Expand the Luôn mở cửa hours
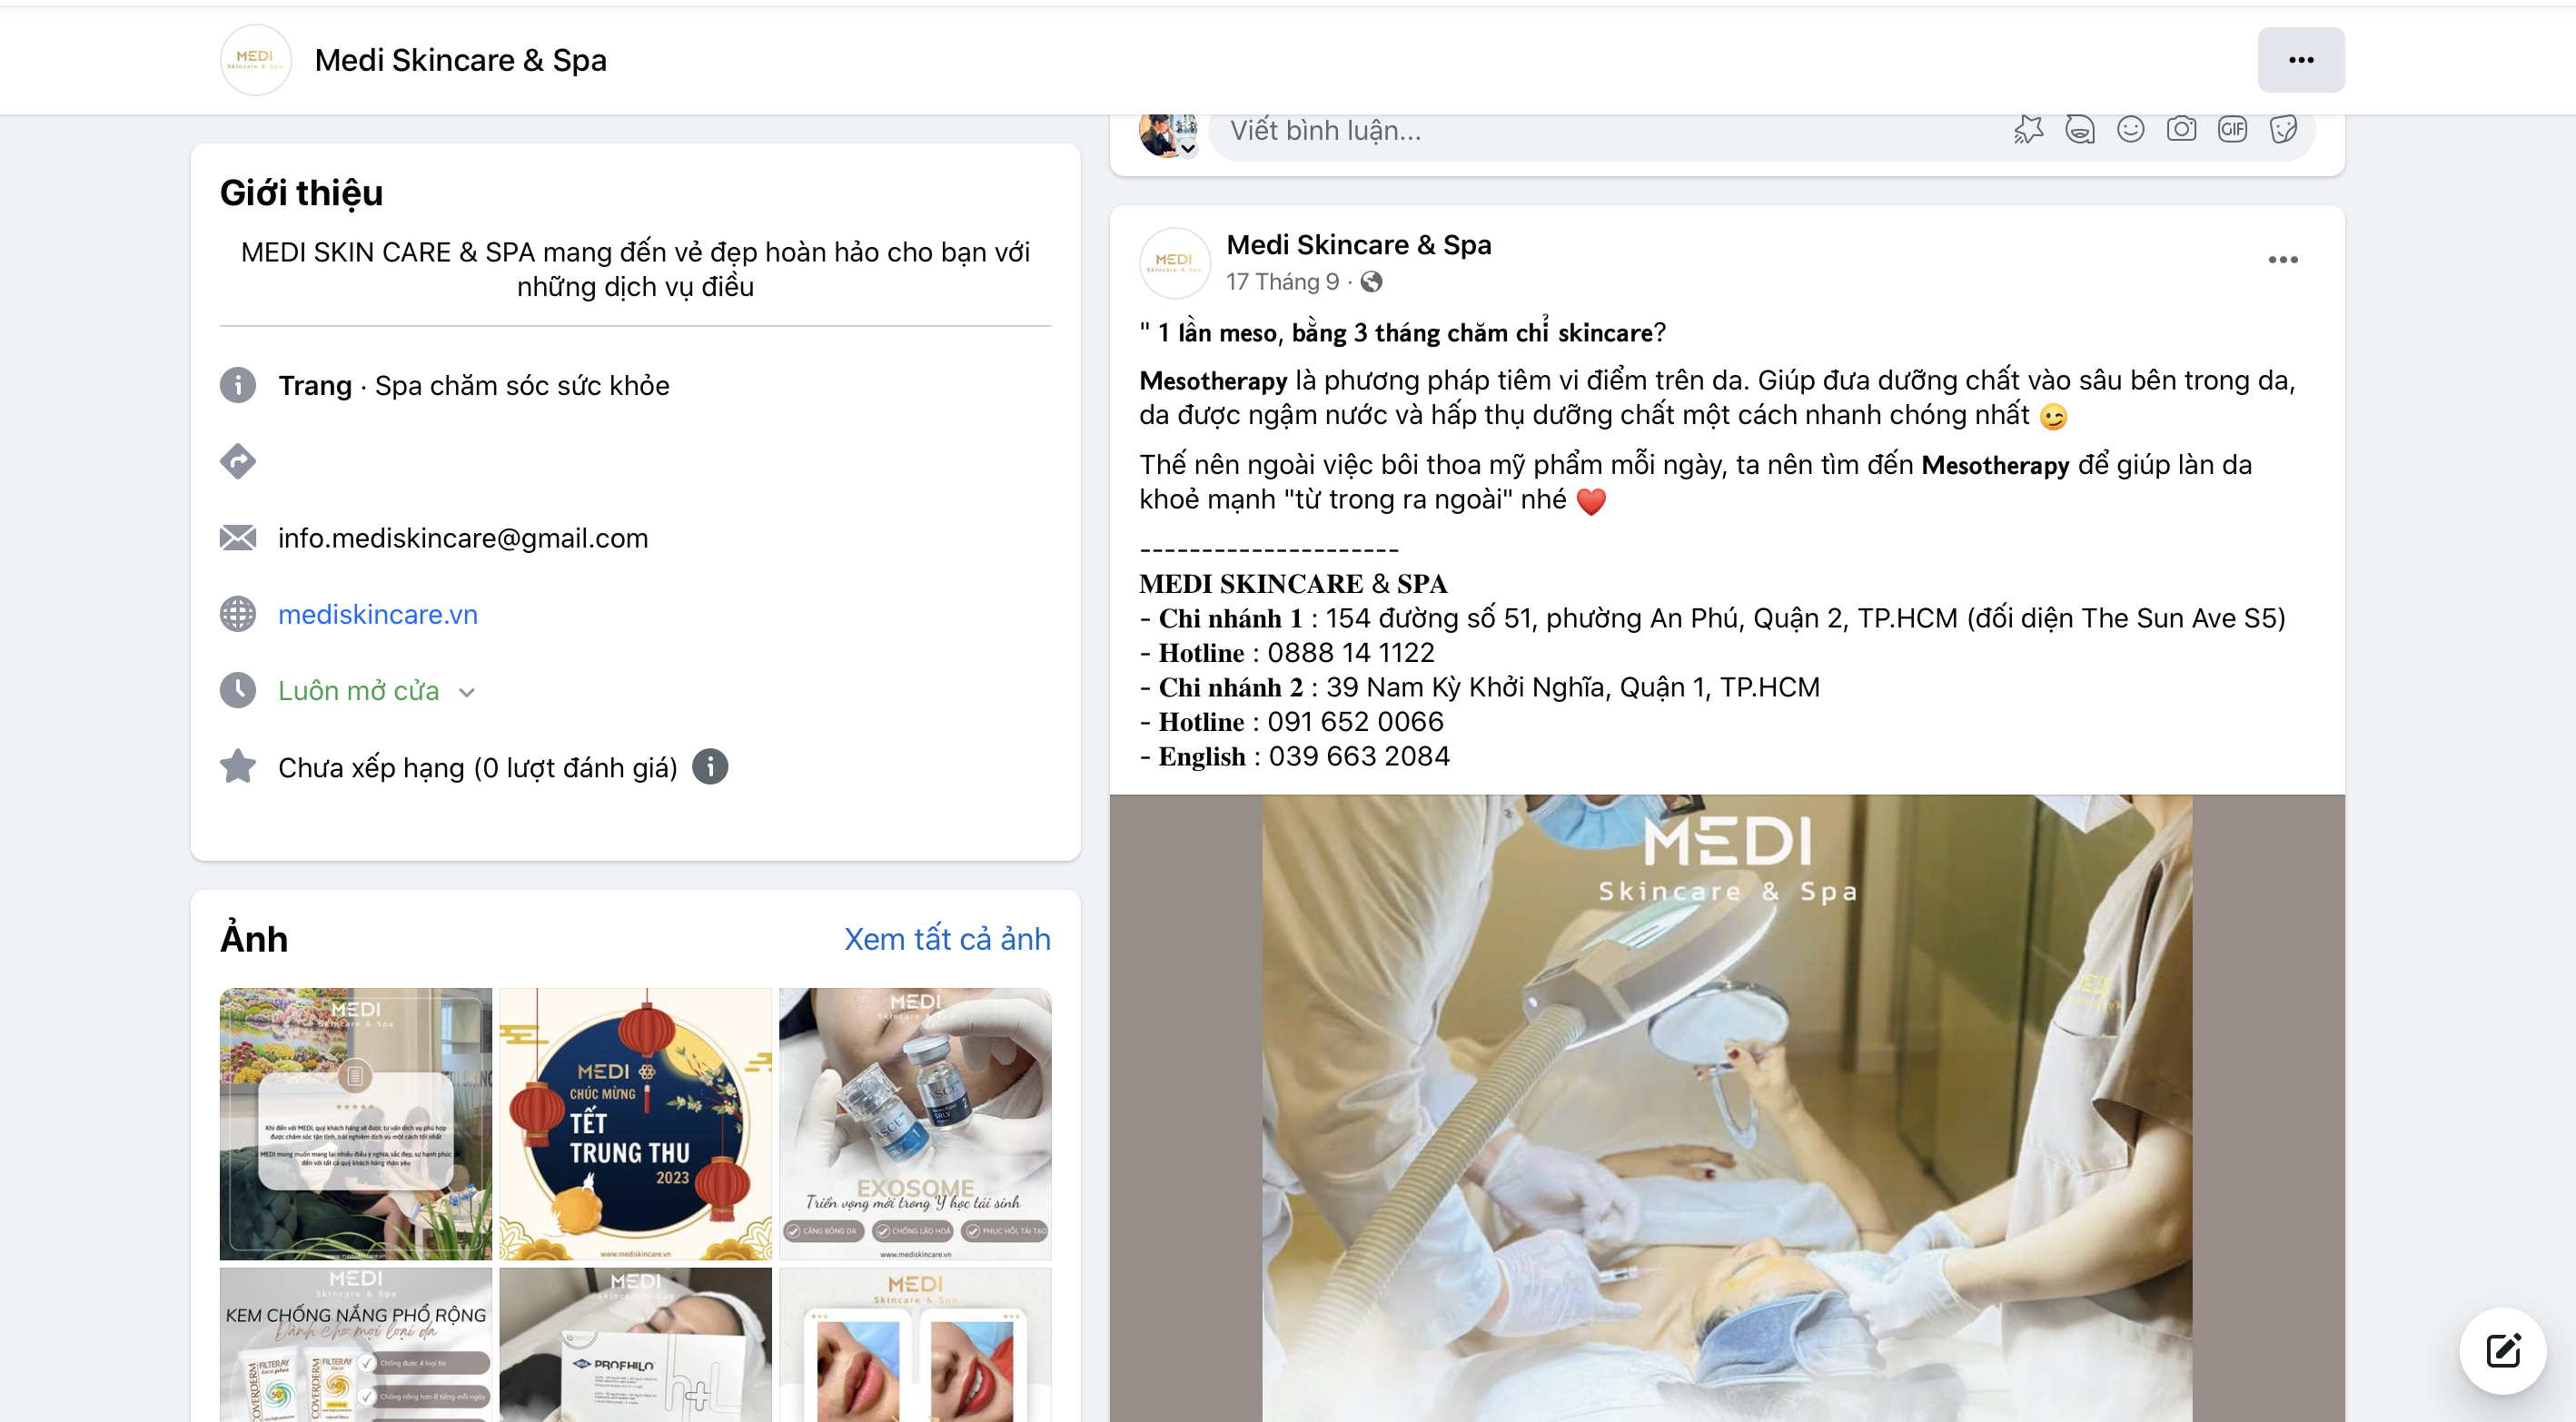The image size is (2576, 1422). coord(376,691)
